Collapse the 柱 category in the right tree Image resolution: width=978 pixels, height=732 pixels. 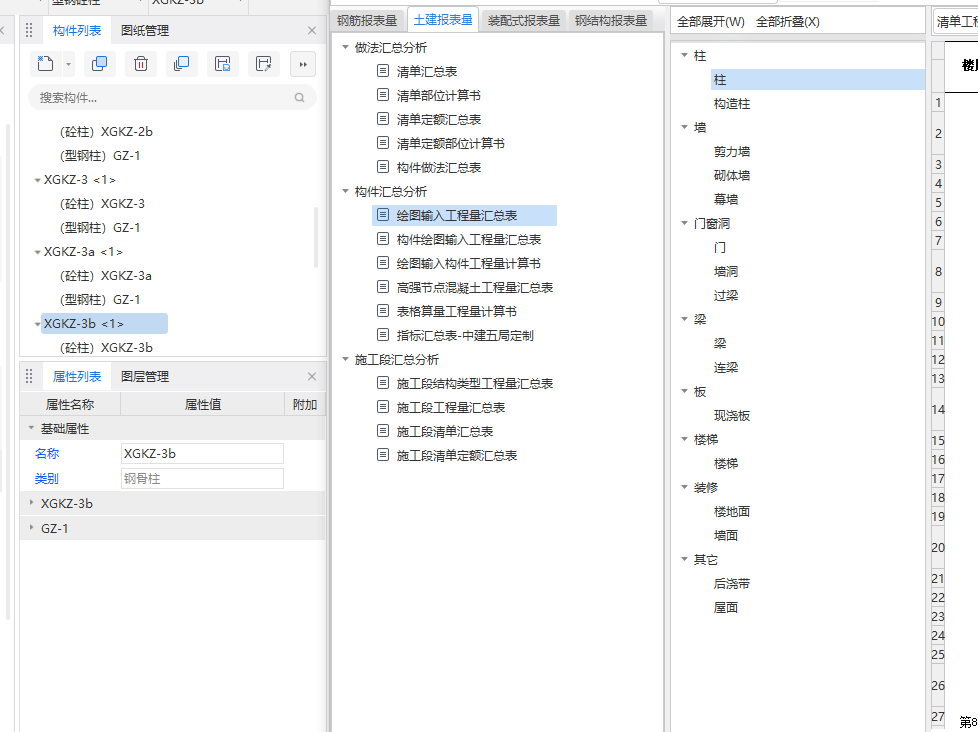(684, 55)
